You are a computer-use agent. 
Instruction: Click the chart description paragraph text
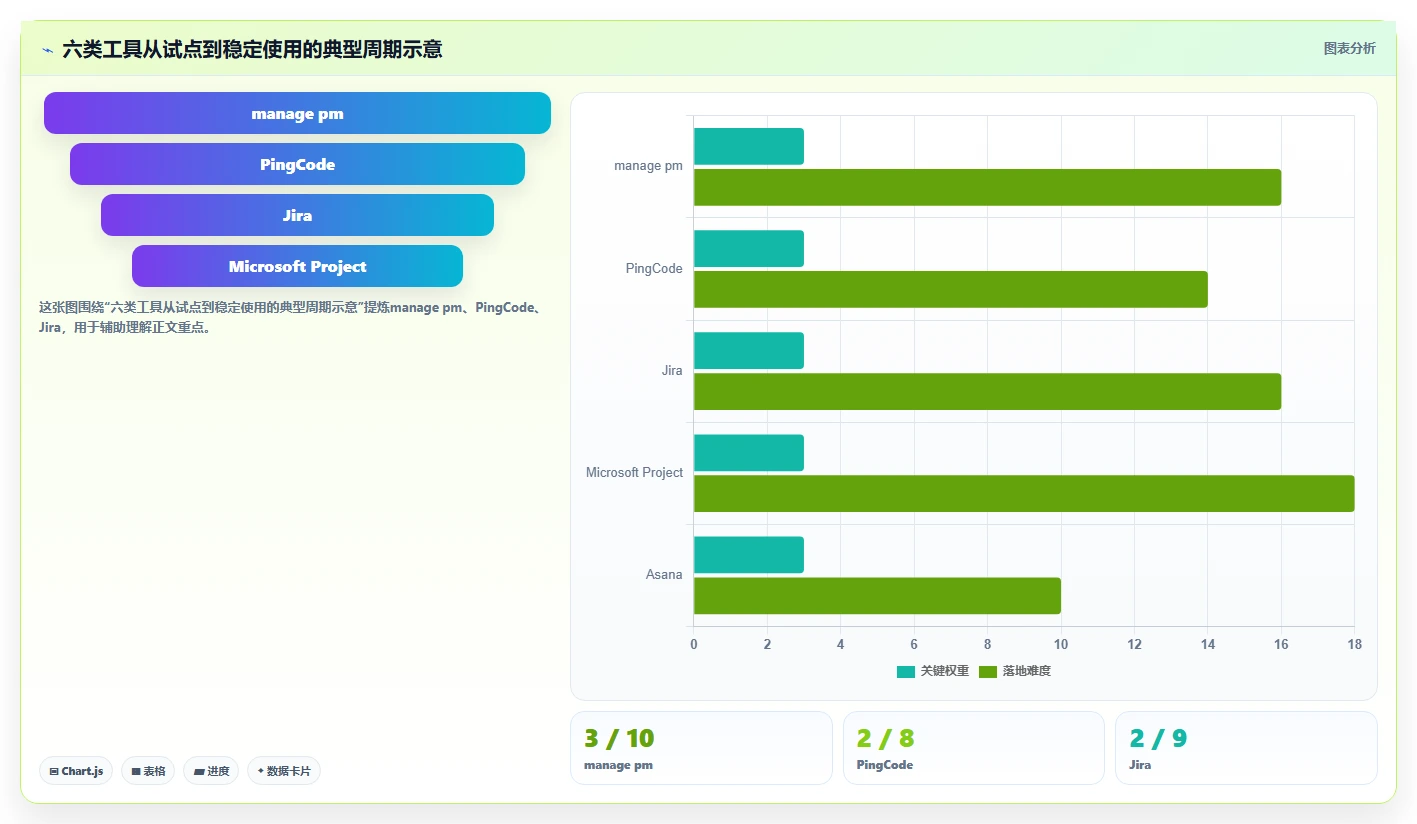pyautogui.click(x=291, y=317)
